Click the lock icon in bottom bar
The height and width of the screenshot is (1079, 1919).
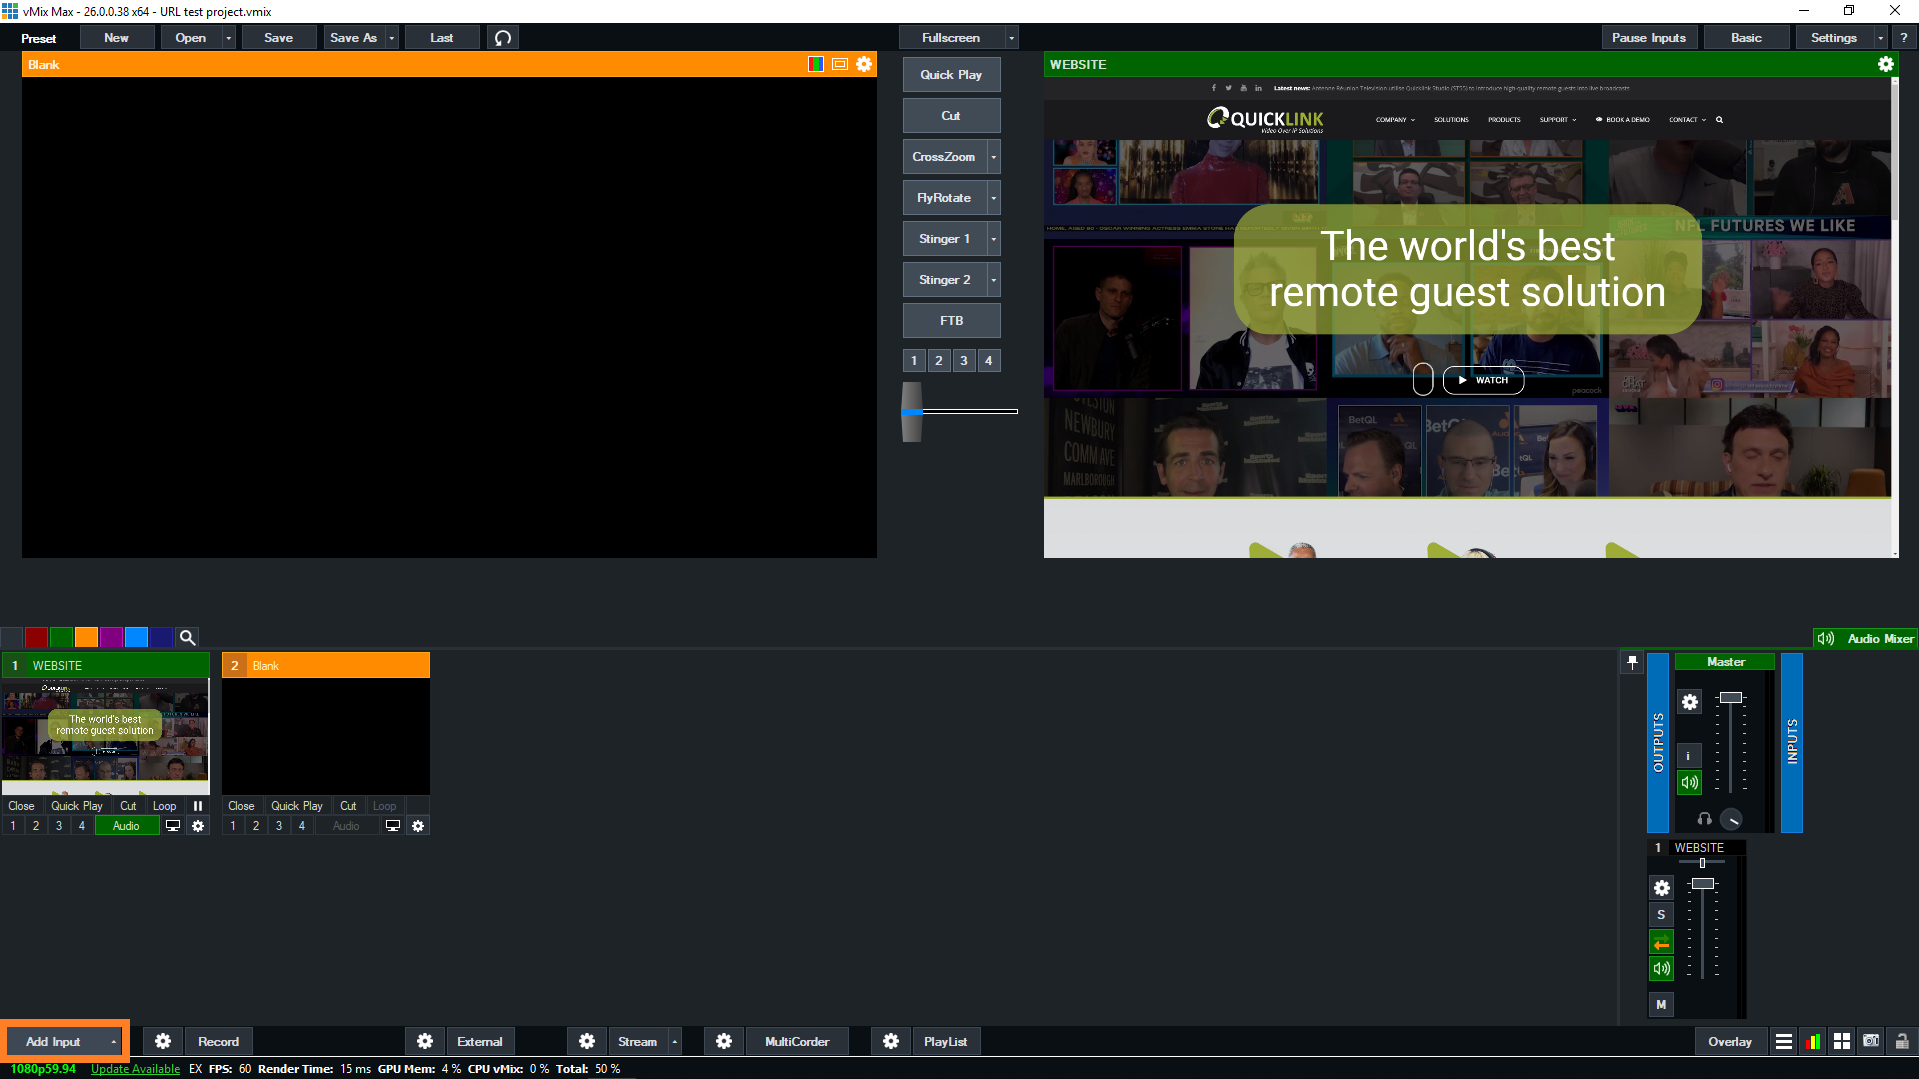(1901, 1041)
